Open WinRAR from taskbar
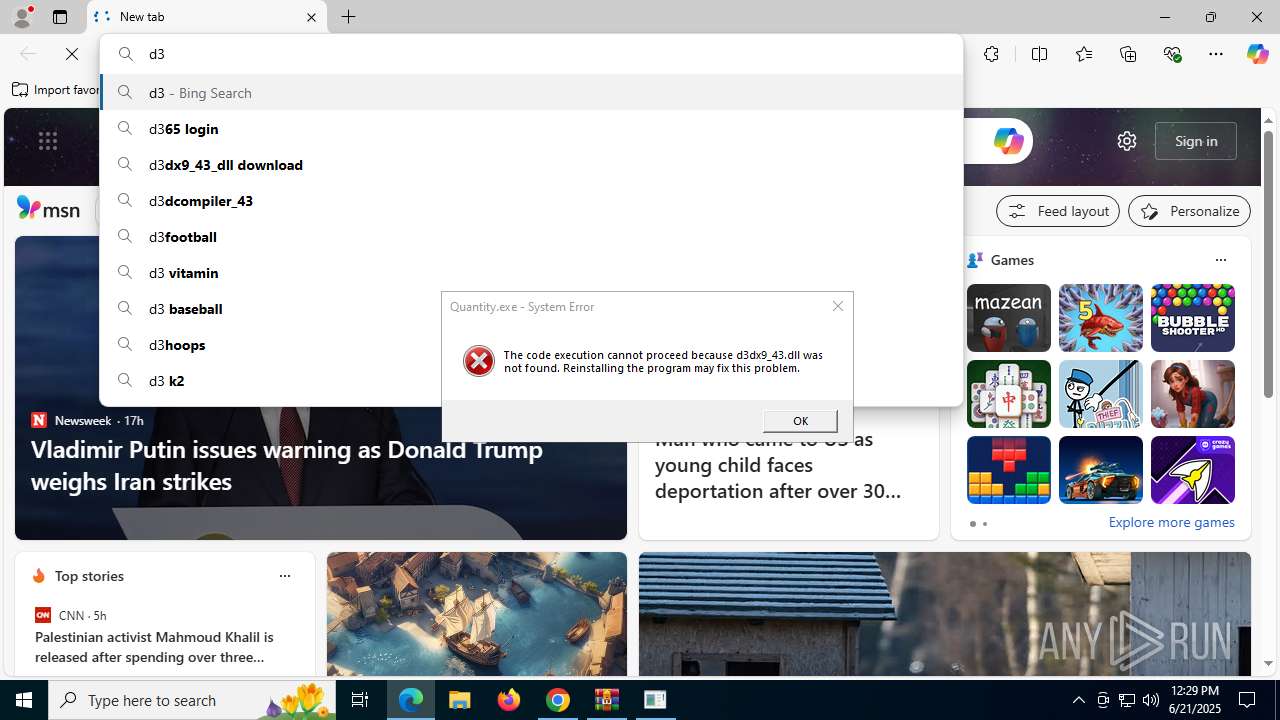The height and width of the screenshot is (720, 1280). pyautogui.click(x=606, y=700)
